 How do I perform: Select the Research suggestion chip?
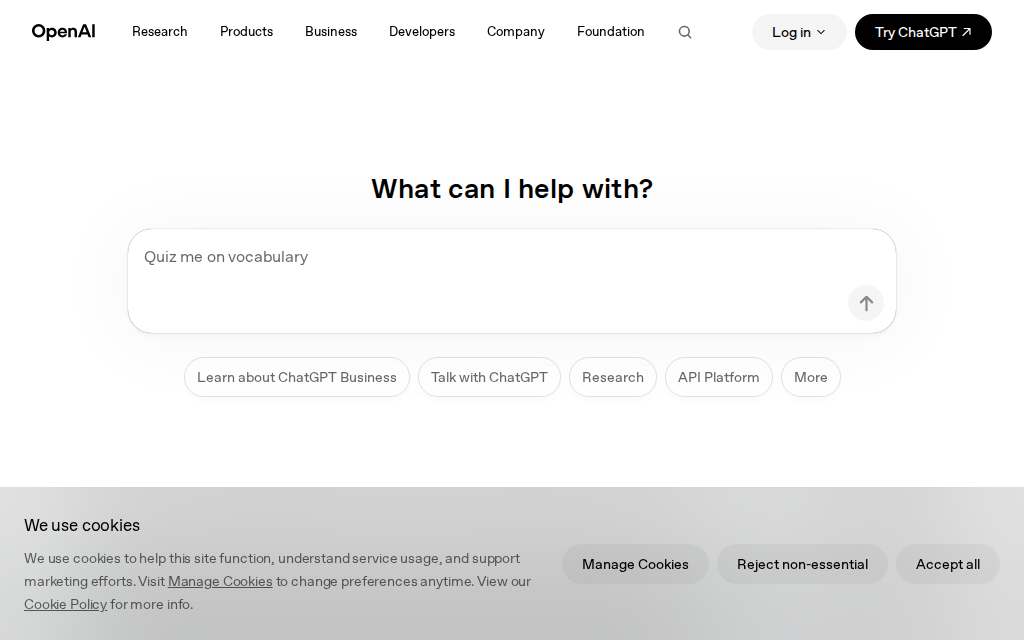point(613,377)
